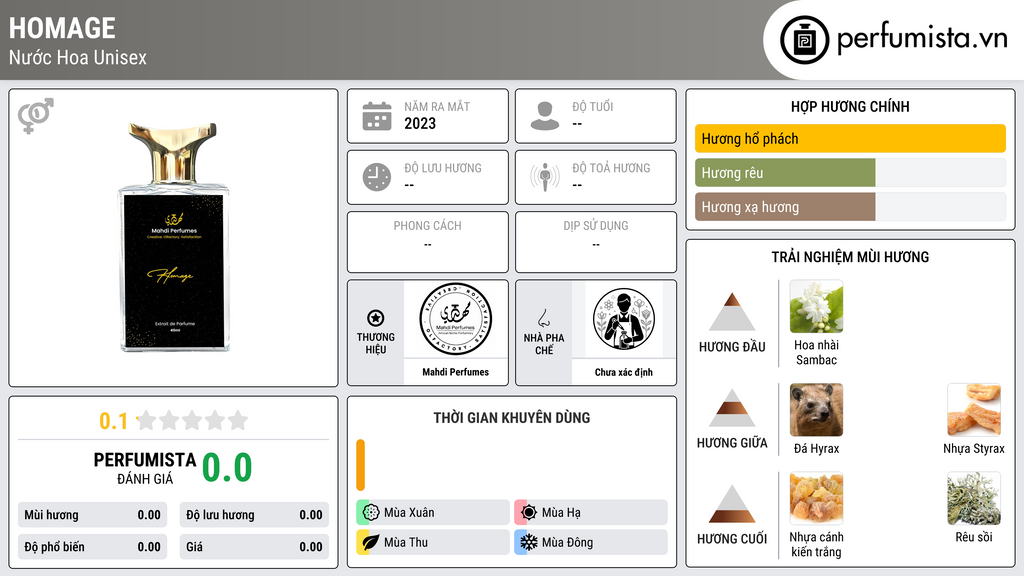Screen dimensions: 1024x576
Task: Open the Rêu sồi note image
Action: click(974, 499)
